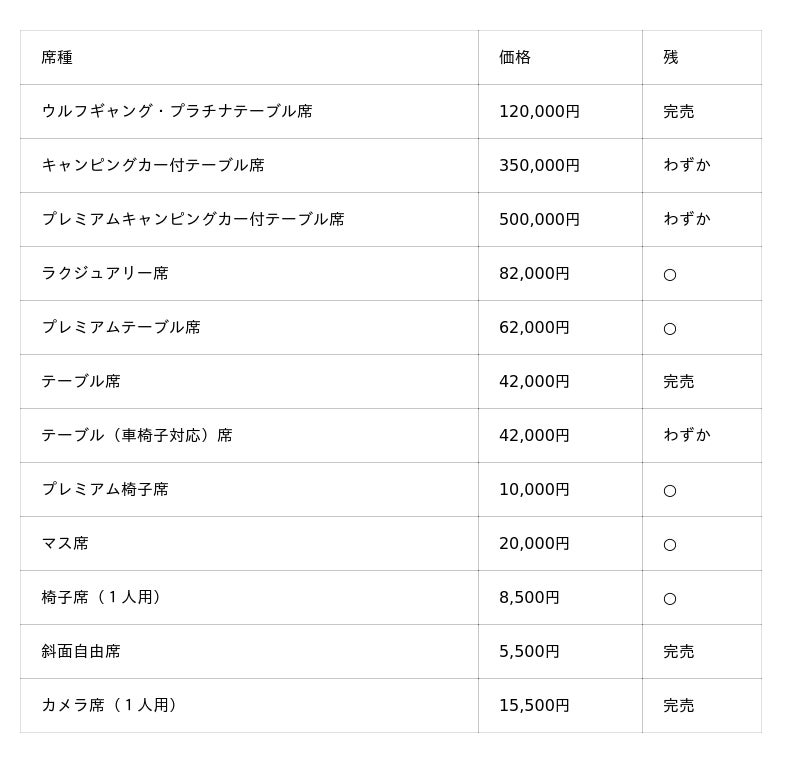The image size is (800, 763).
Task: Click availability circle for マス席
Action: (670, 545)
